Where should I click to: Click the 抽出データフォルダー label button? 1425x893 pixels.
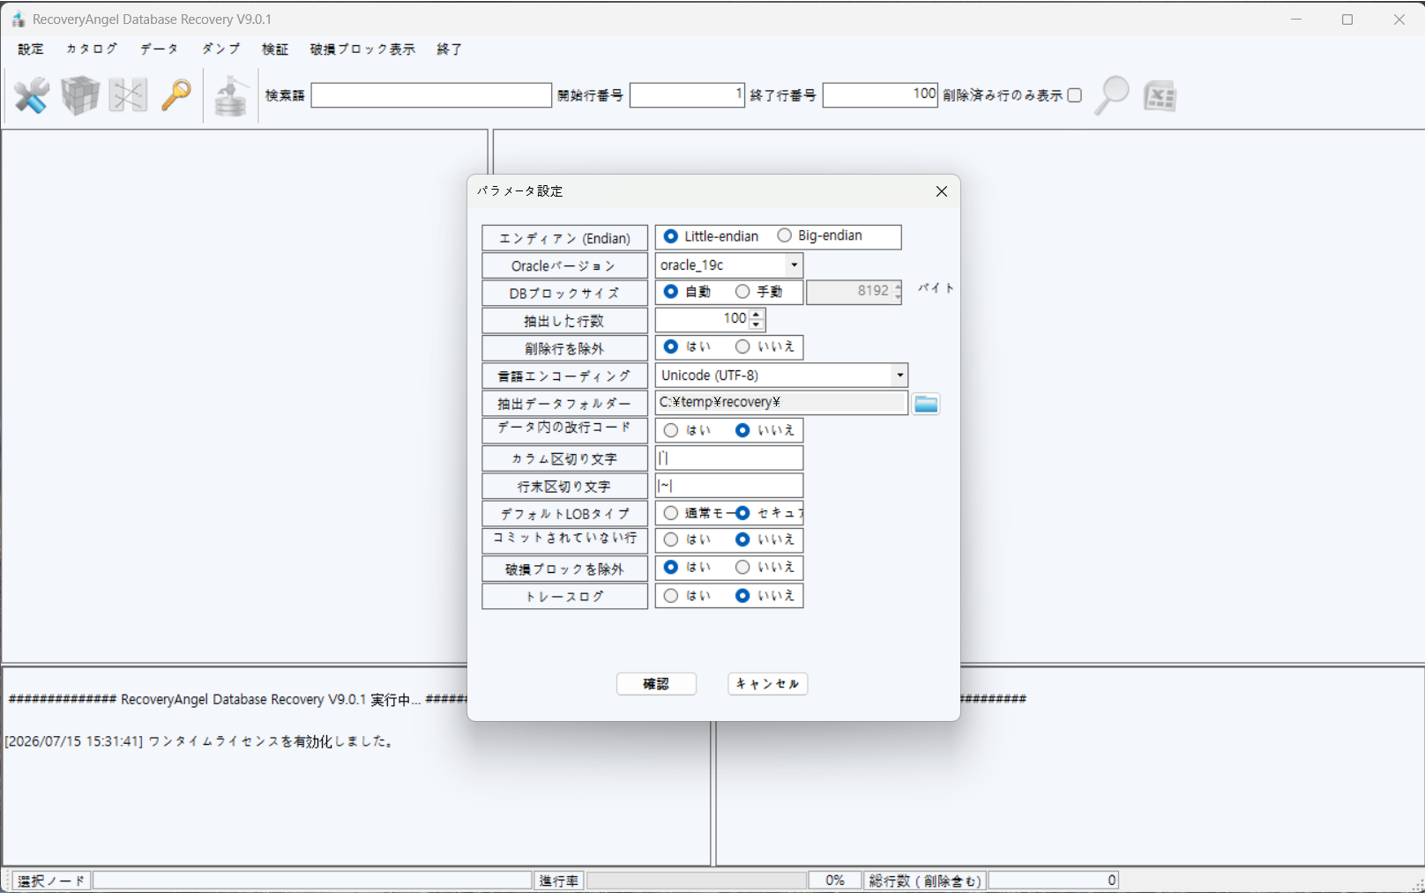(x=565, y=403)
